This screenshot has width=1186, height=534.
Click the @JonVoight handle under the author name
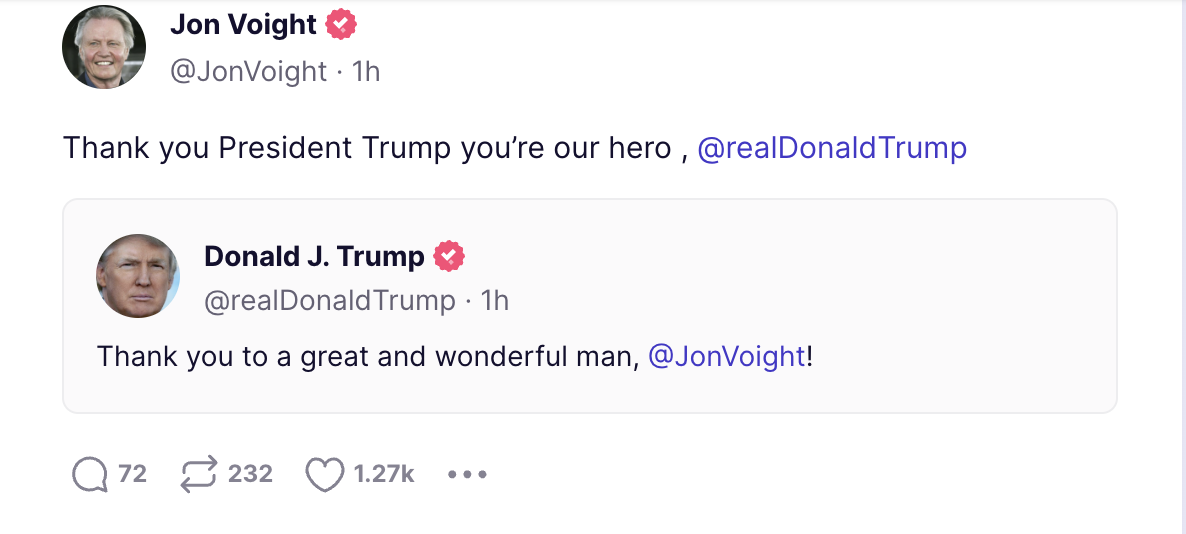coord(248,71)
